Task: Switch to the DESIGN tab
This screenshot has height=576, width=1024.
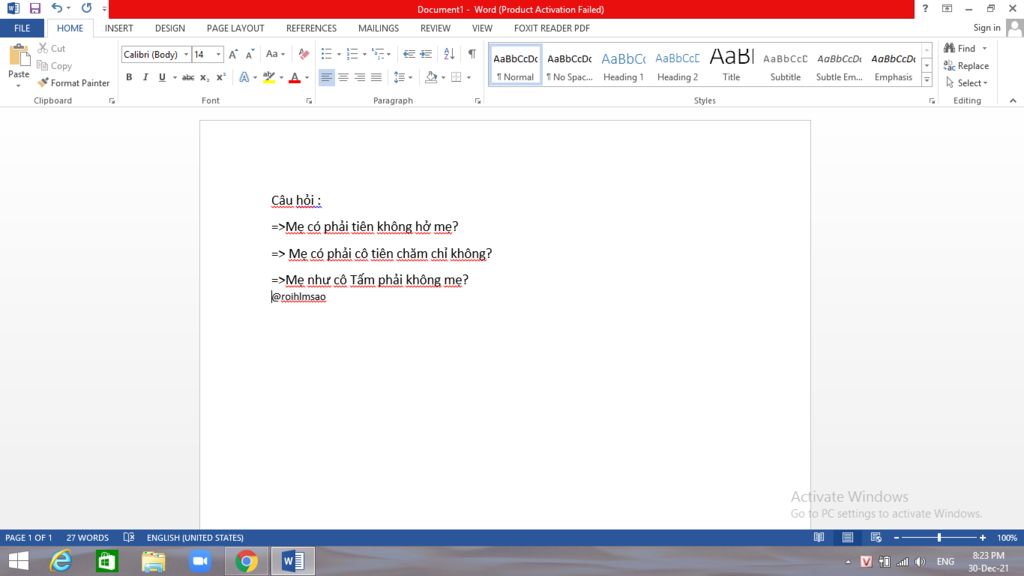Action: [x=170, y=28]
